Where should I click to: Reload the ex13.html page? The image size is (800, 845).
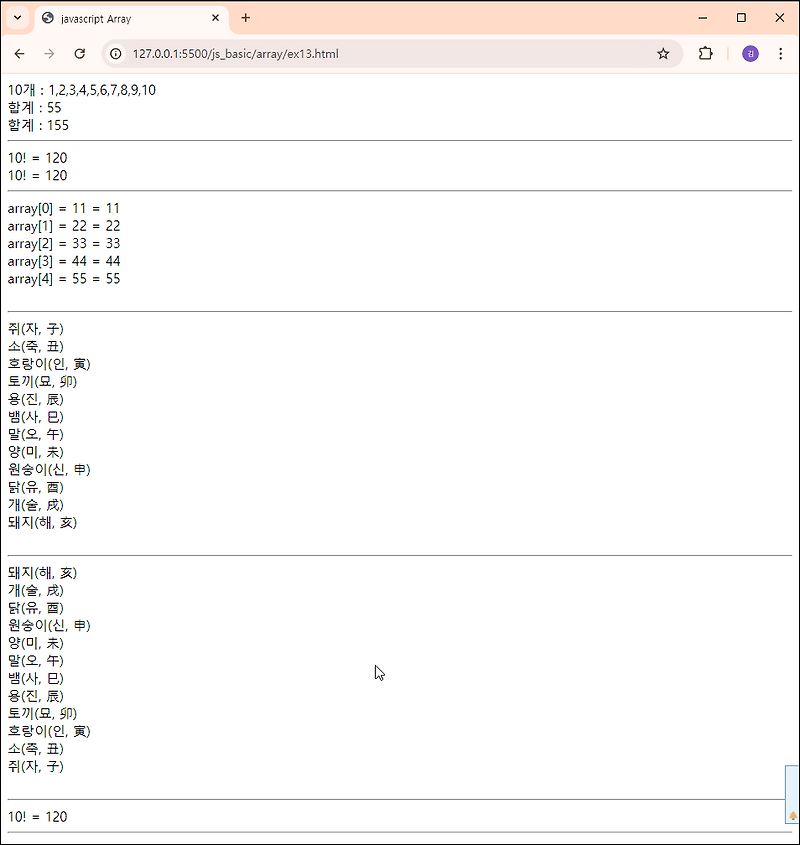coord(80,54)
